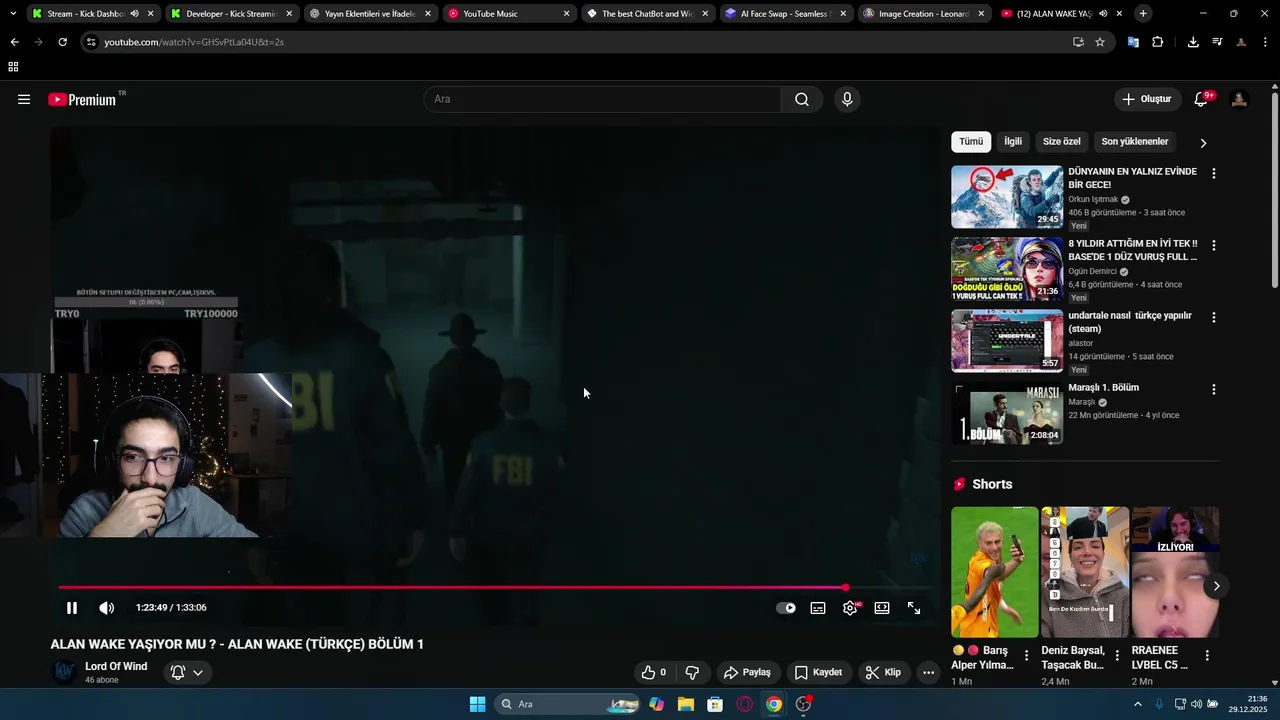The height and width of the screenshot is (720, 1280).
Task: Switch to theater mode
Action: click(882, 608)
